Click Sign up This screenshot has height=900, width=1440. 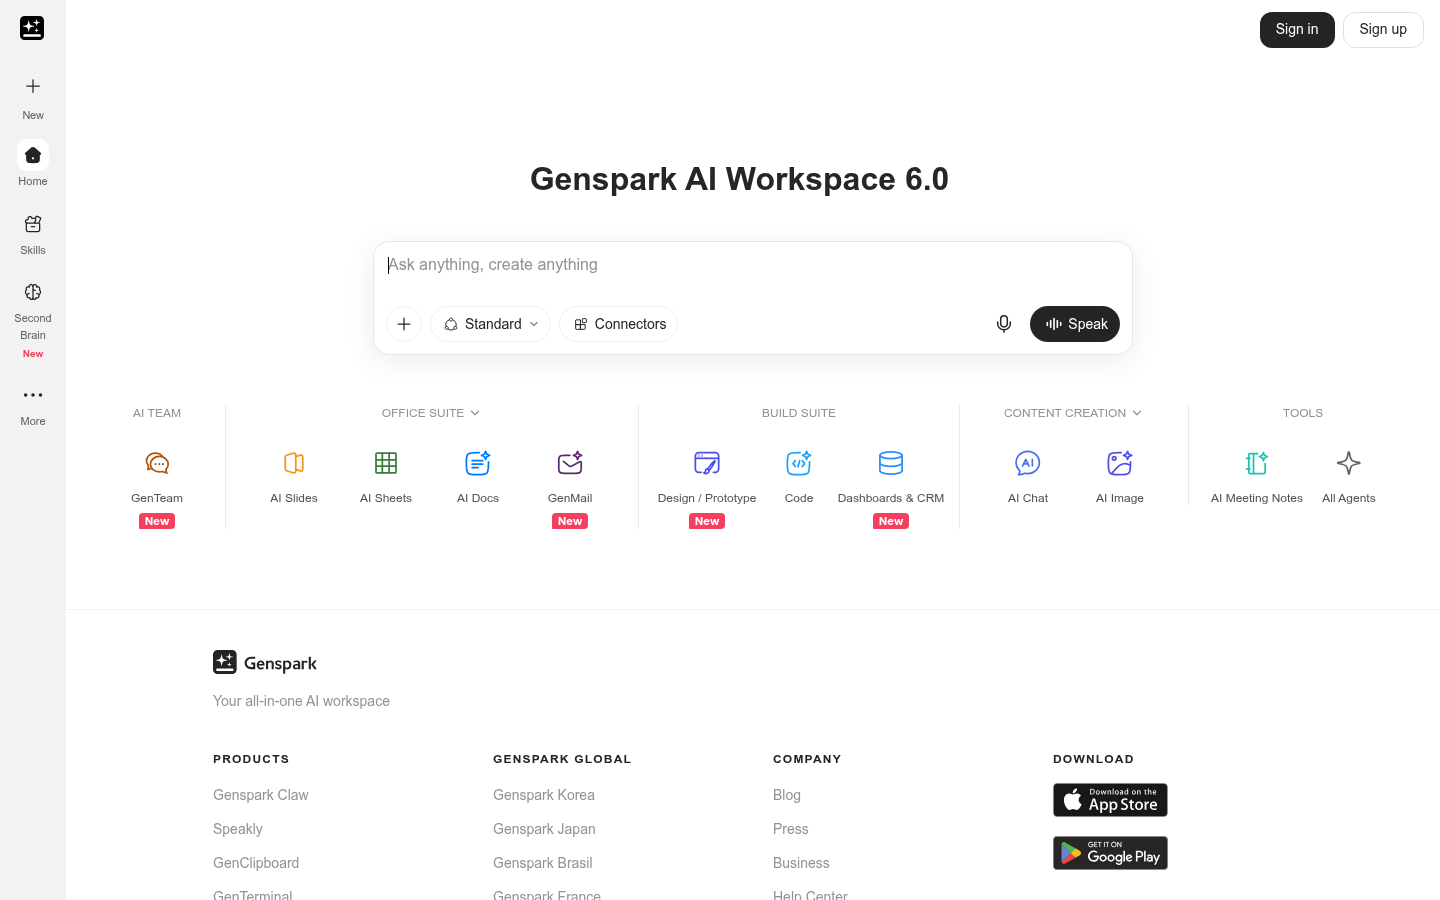point(1383,30)
